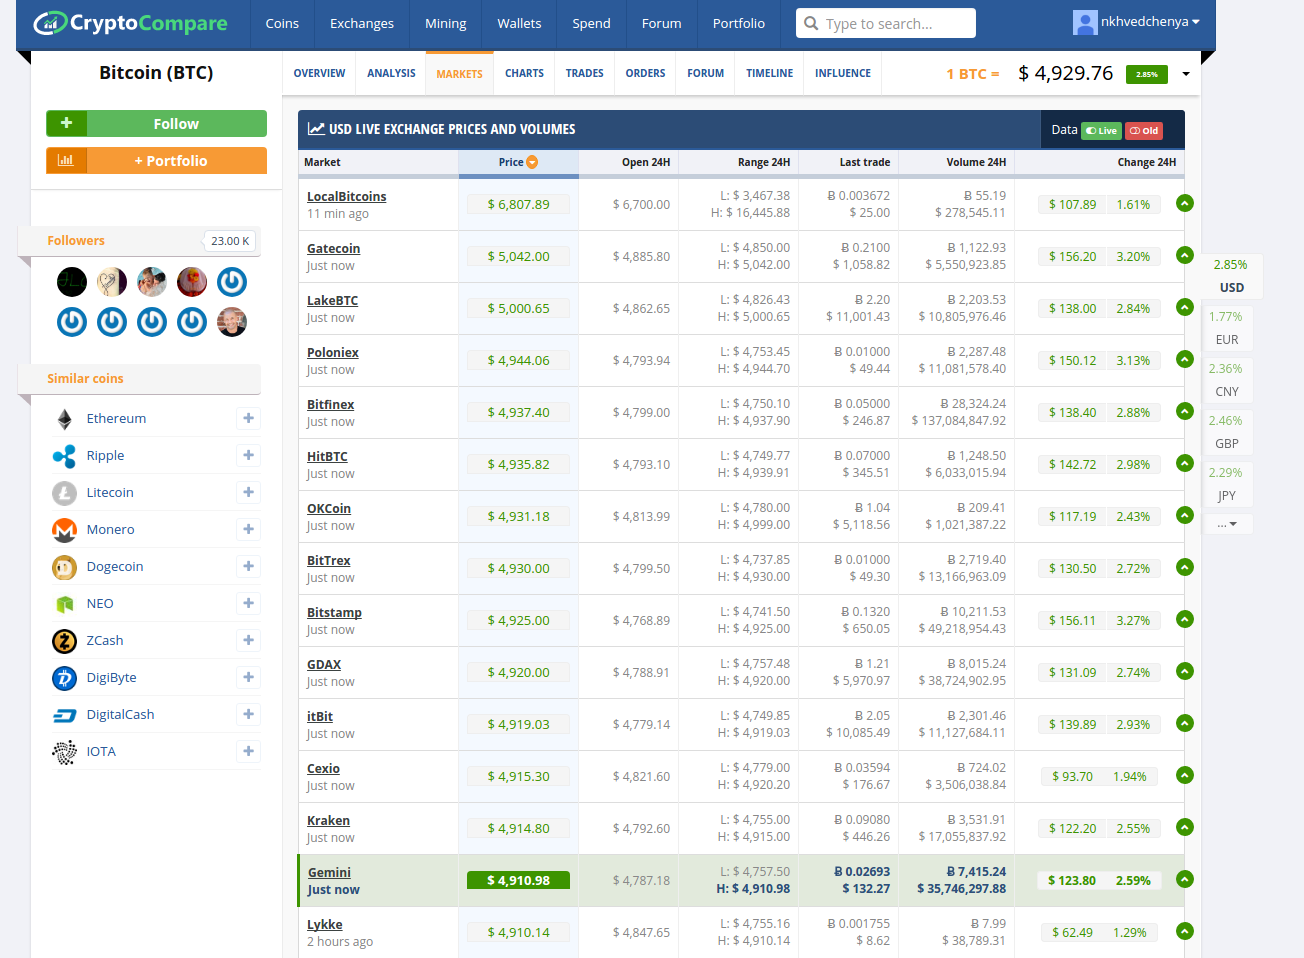1304x958 pixels.
Task: Open the Kraken market link
Action: (x=328, y=821)
